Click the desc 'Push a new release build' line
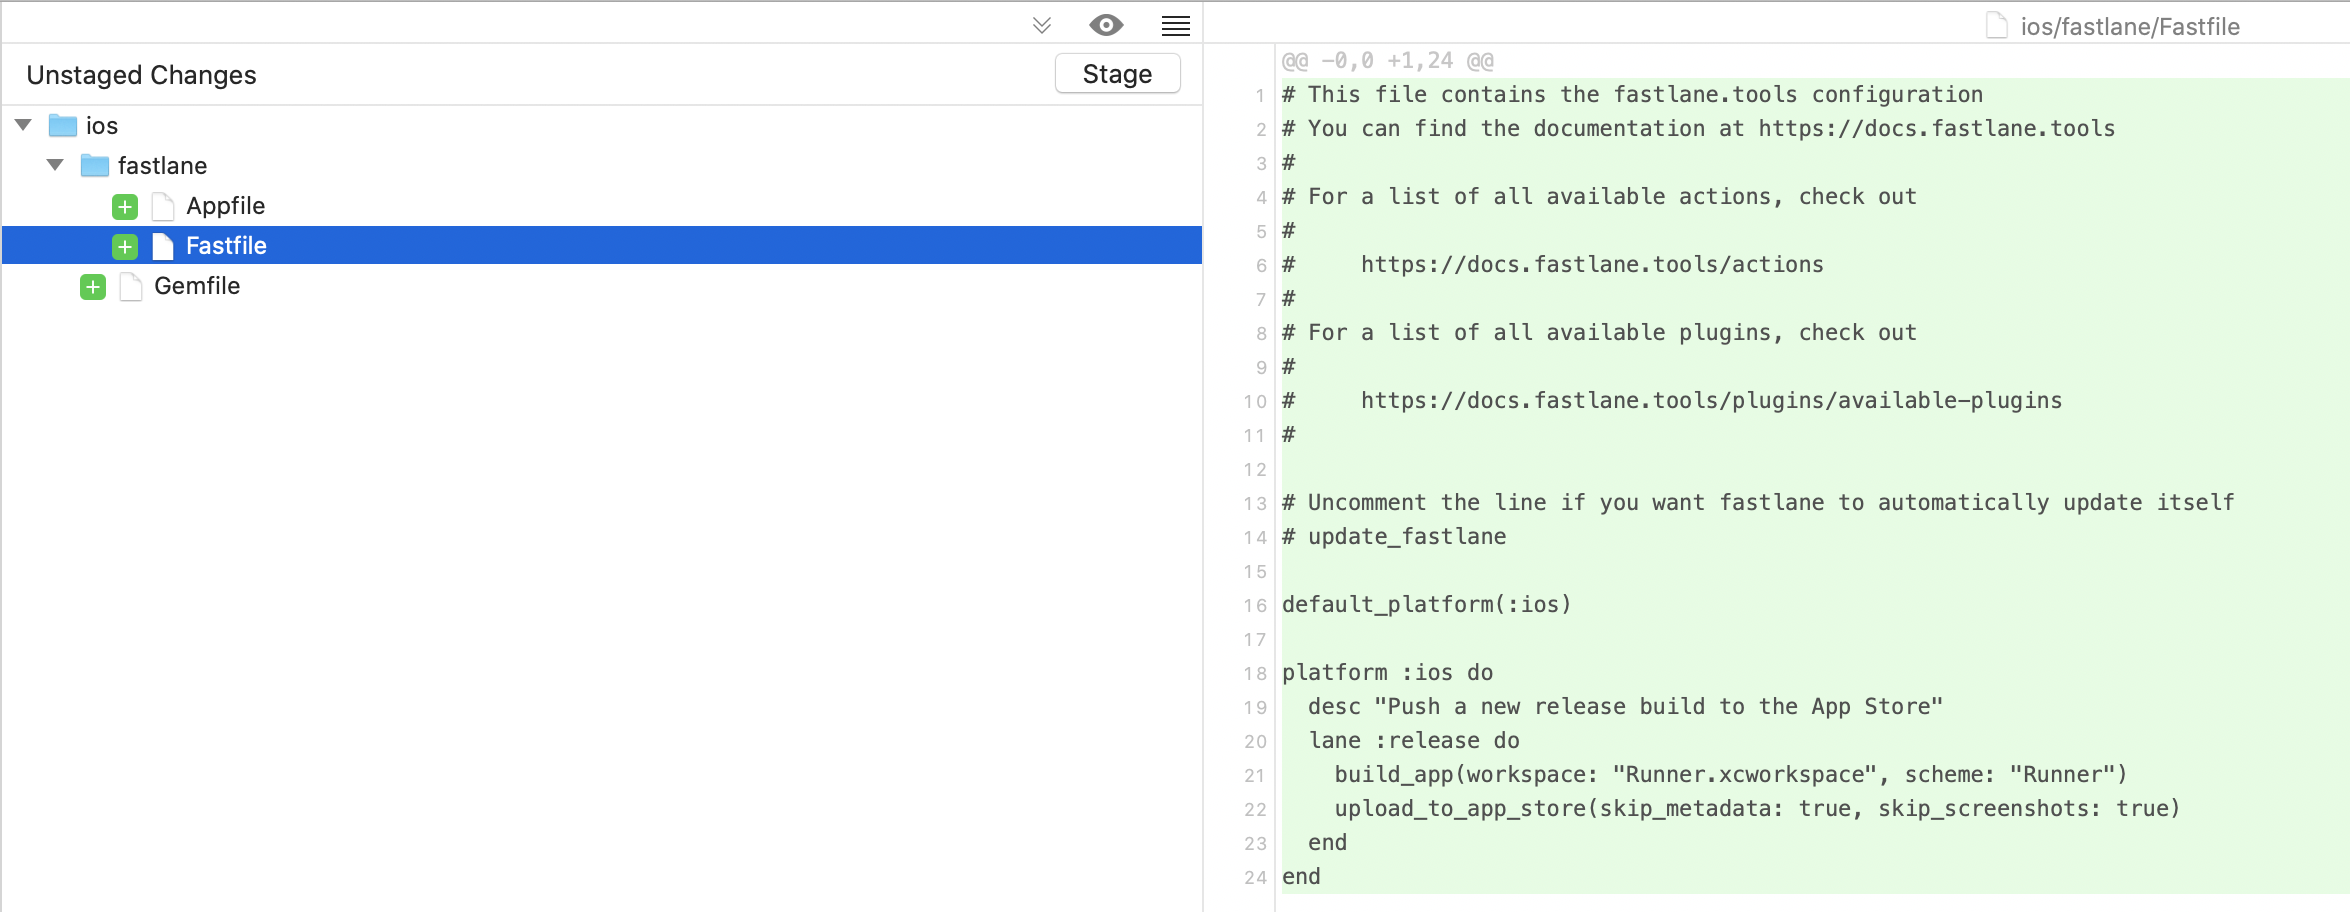The height and width of the screenshot is (912, 2350). pos(1626,707)
